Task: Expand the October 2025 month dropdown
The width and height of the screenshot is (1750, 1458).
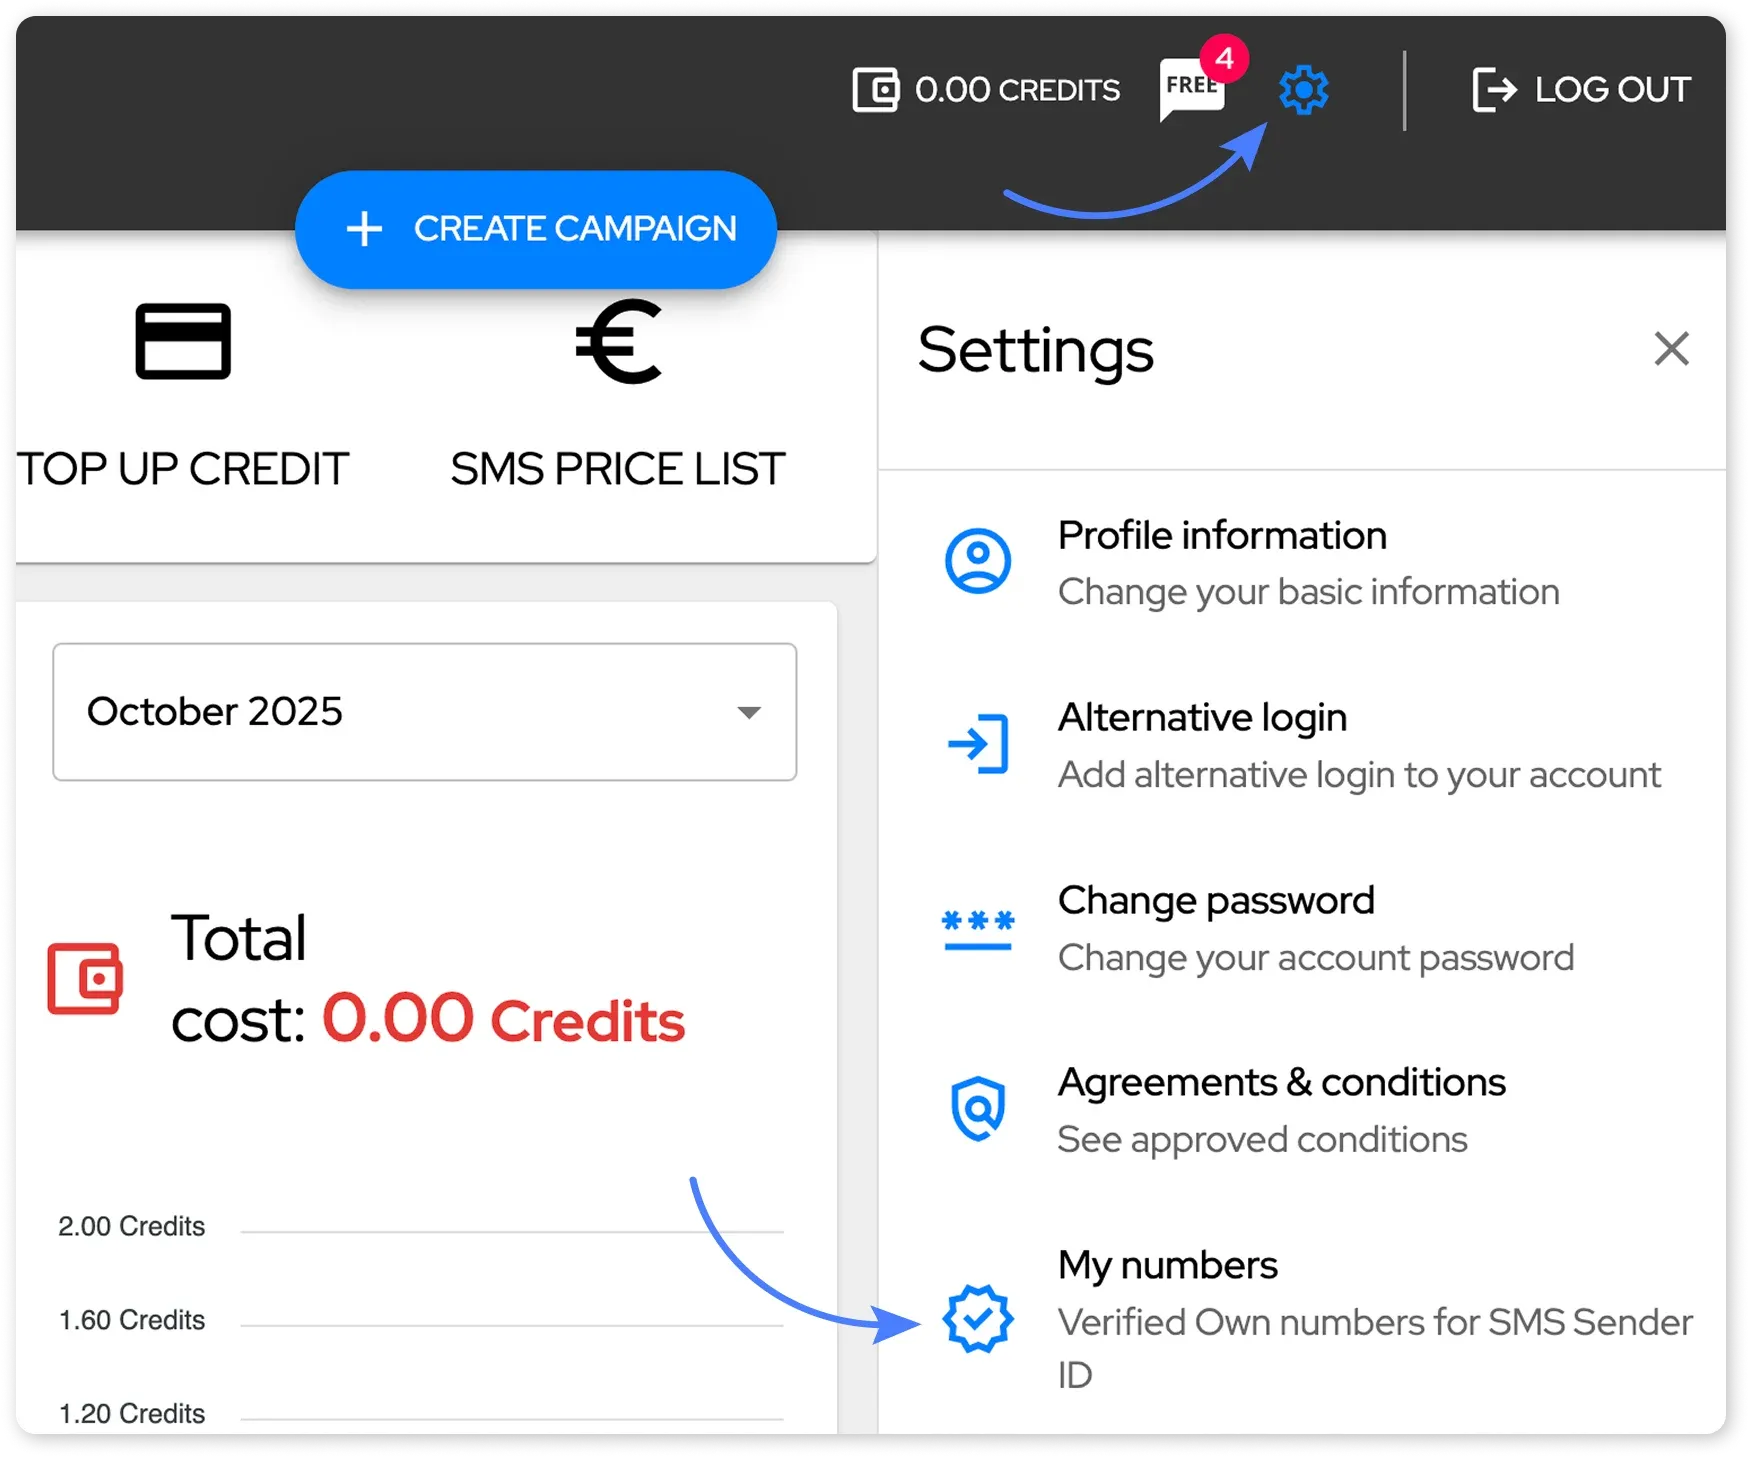Action: pyautogui.click(x=424, y=712)
